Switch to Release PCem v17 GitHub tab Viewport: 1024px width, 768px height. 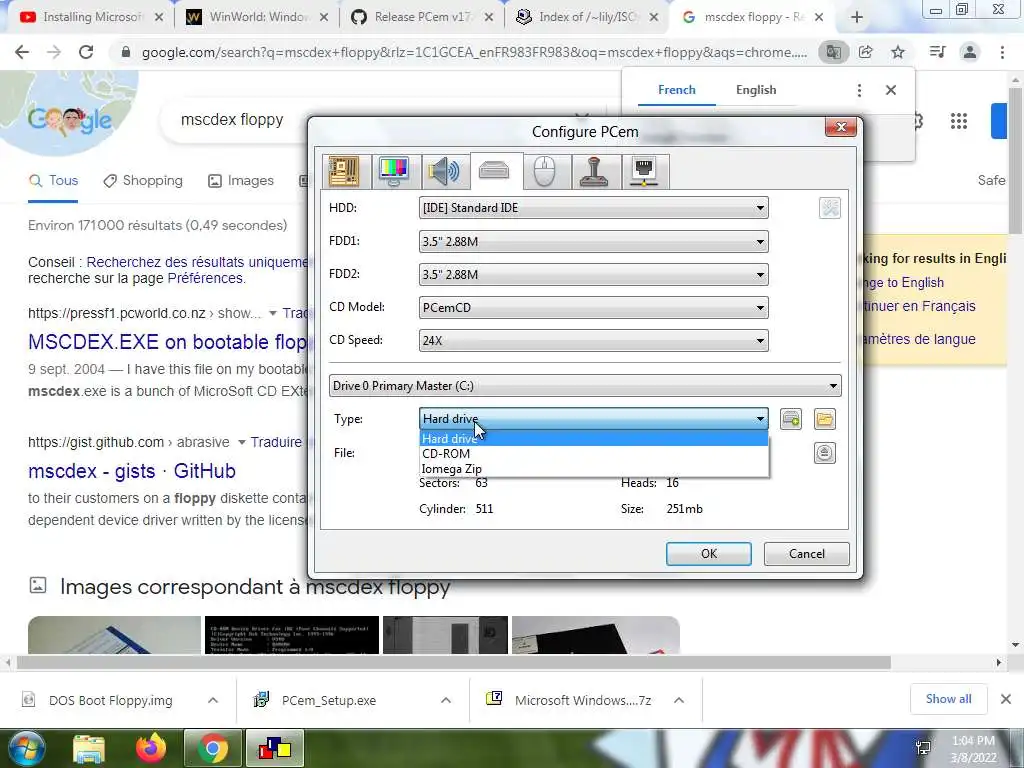pos(423,17)
